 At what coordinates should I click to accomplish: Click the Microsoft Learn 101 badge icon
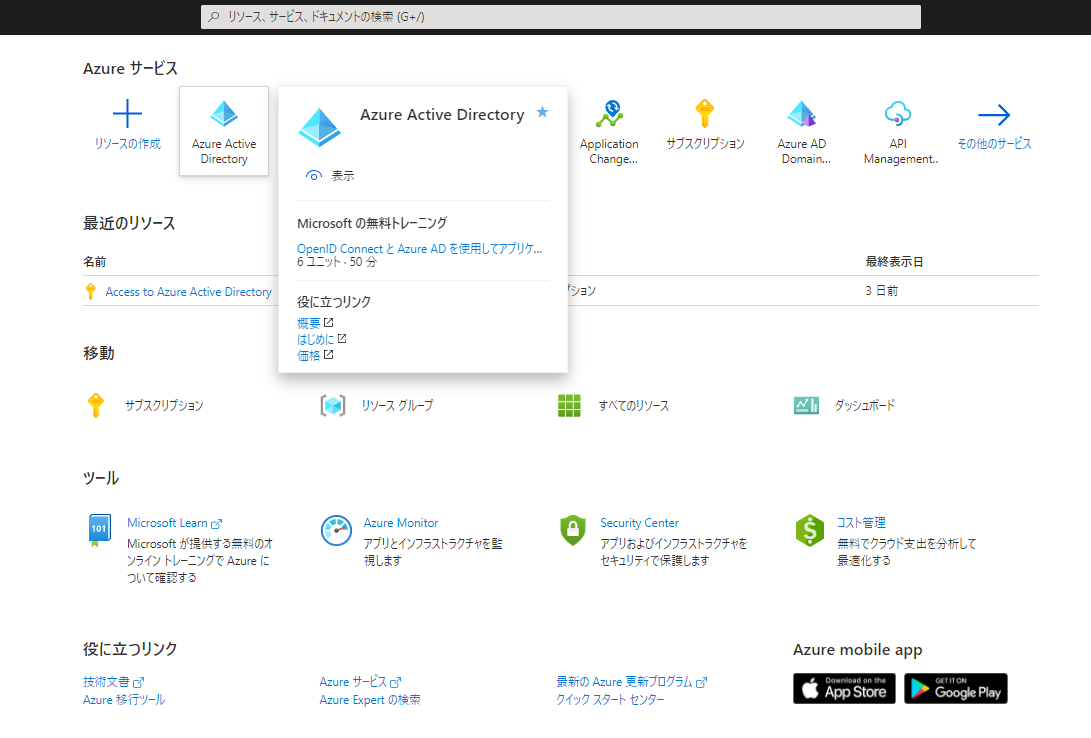point(99,530)
